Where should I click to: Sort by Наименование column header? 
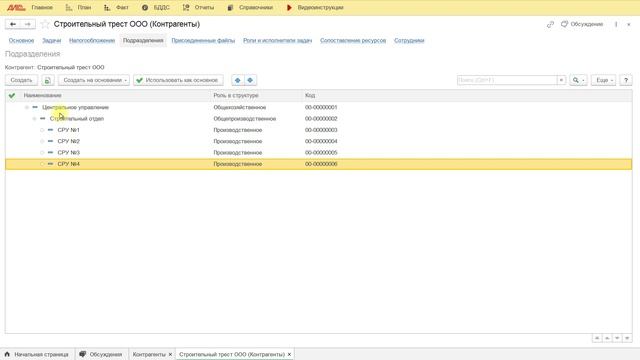(42, 96)
